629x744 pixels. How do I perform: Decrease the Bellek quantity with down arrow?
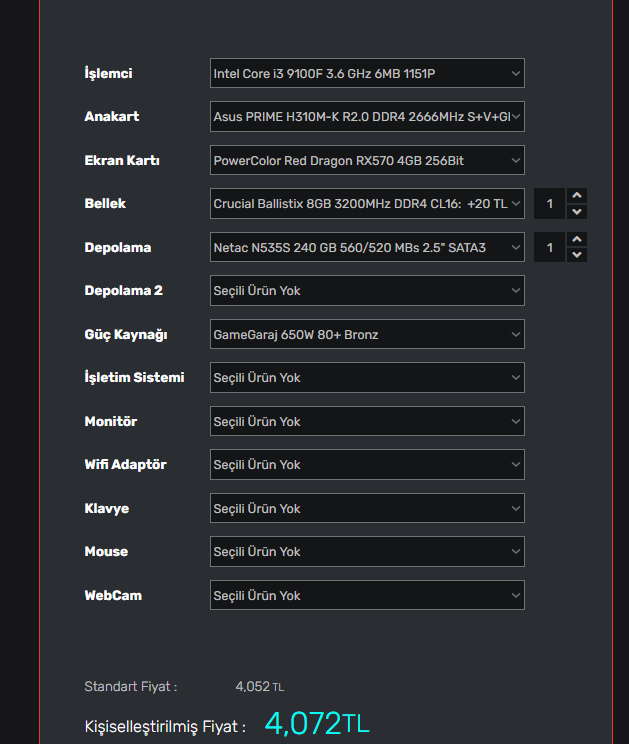coord(576,212)
